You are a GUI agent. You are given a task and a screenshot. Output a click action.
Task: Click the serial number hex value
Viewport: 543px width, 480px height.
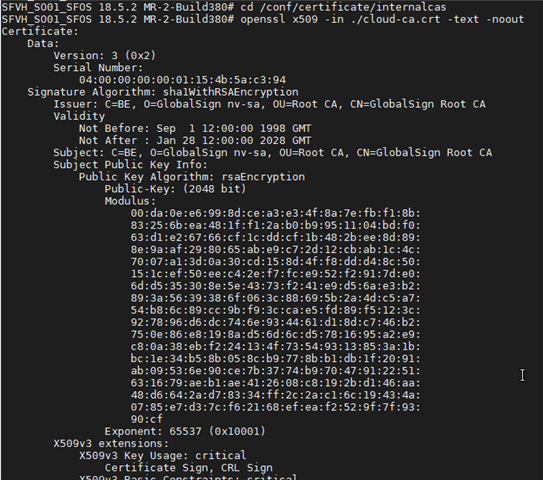click(x=183, y=80)
